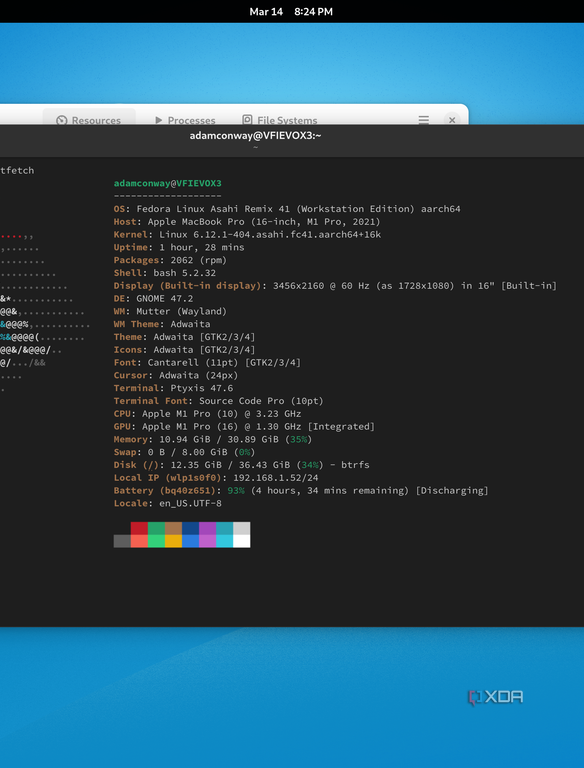Click the Theme line Adwaita [GTK2/3/4]
The width and height of the screenshot is (584, 768).
(184, 336)
